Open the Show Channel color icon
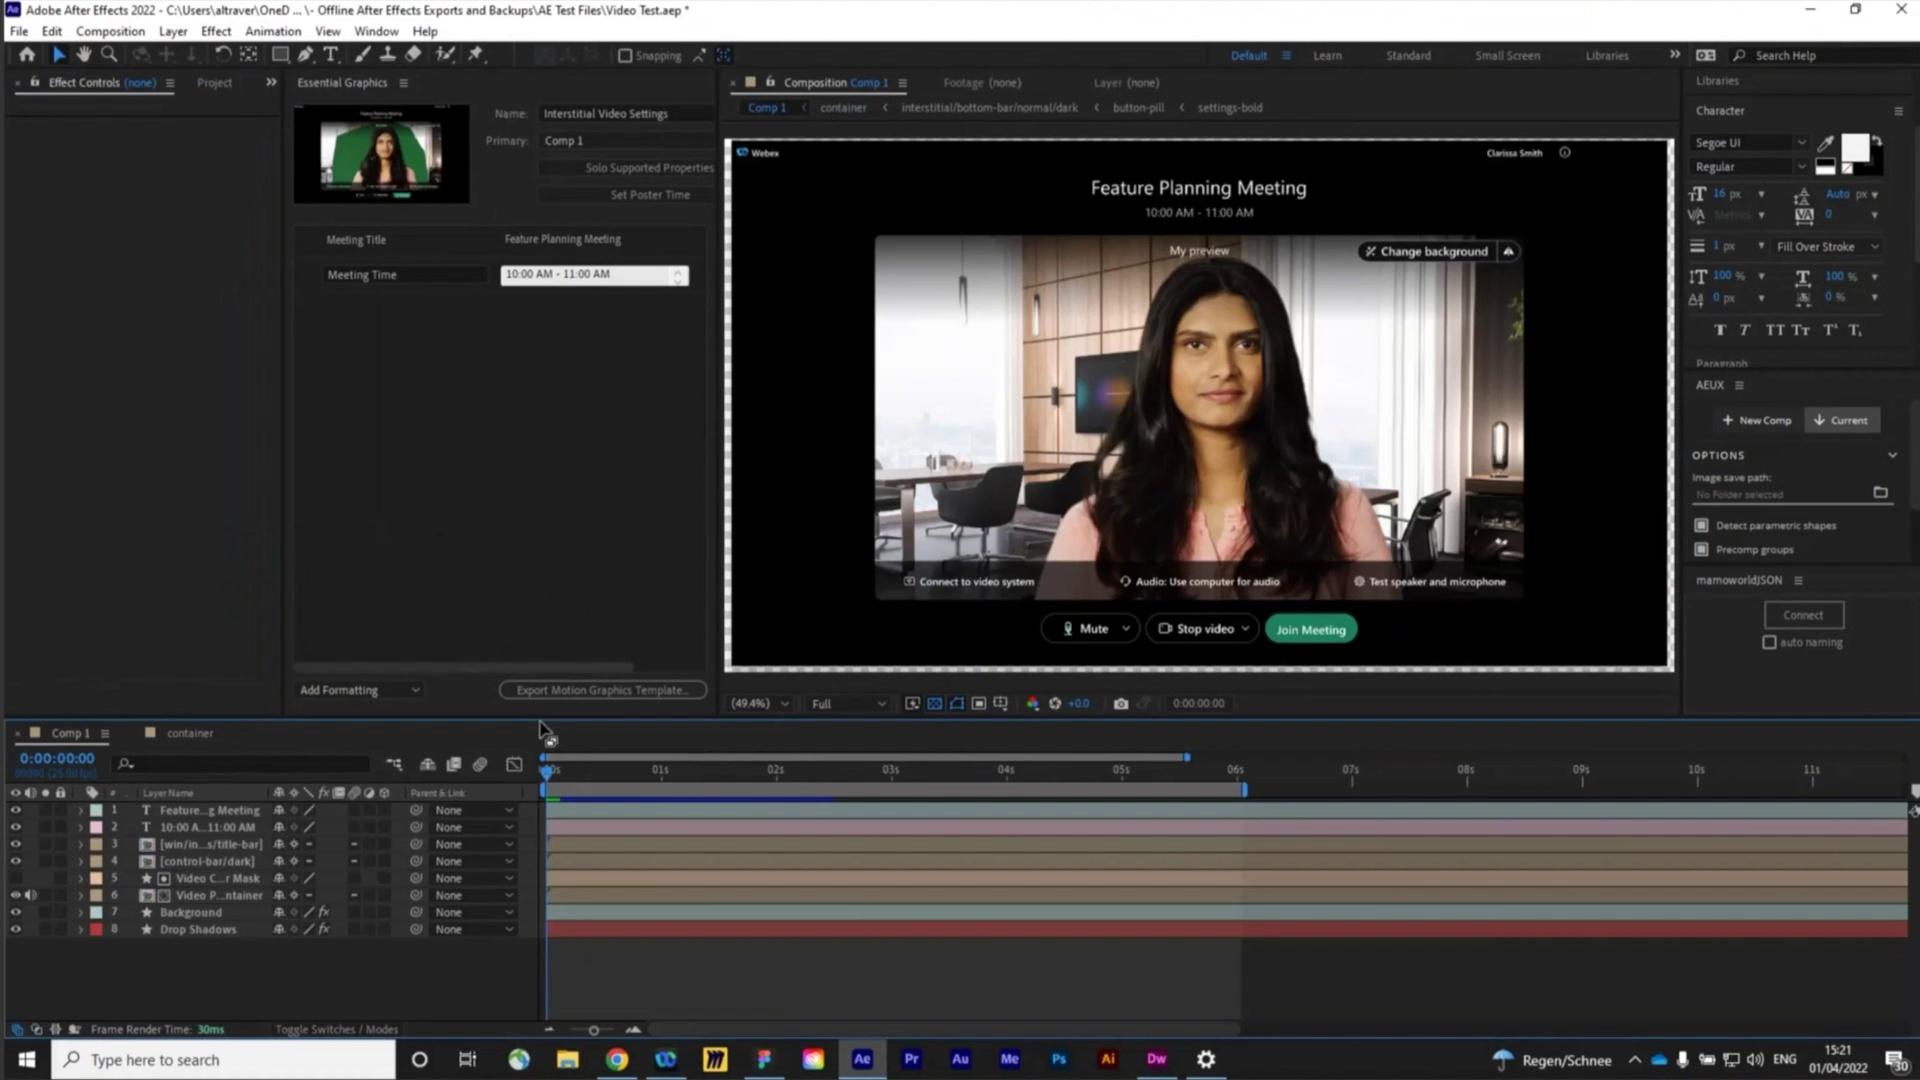Viewport: 1920px width, 1080px height. coord(1033,704)
